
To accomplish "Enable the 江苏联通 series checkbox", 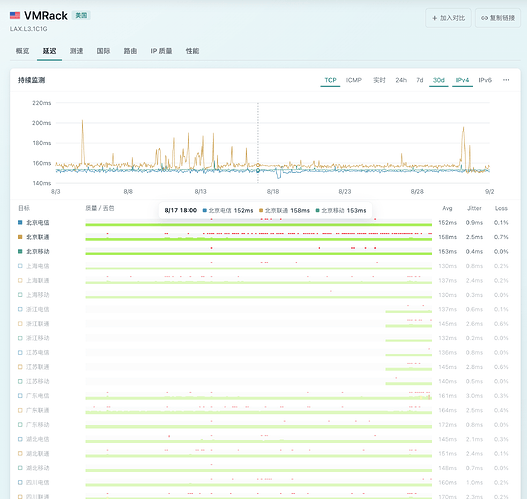I will click(20, 367).
